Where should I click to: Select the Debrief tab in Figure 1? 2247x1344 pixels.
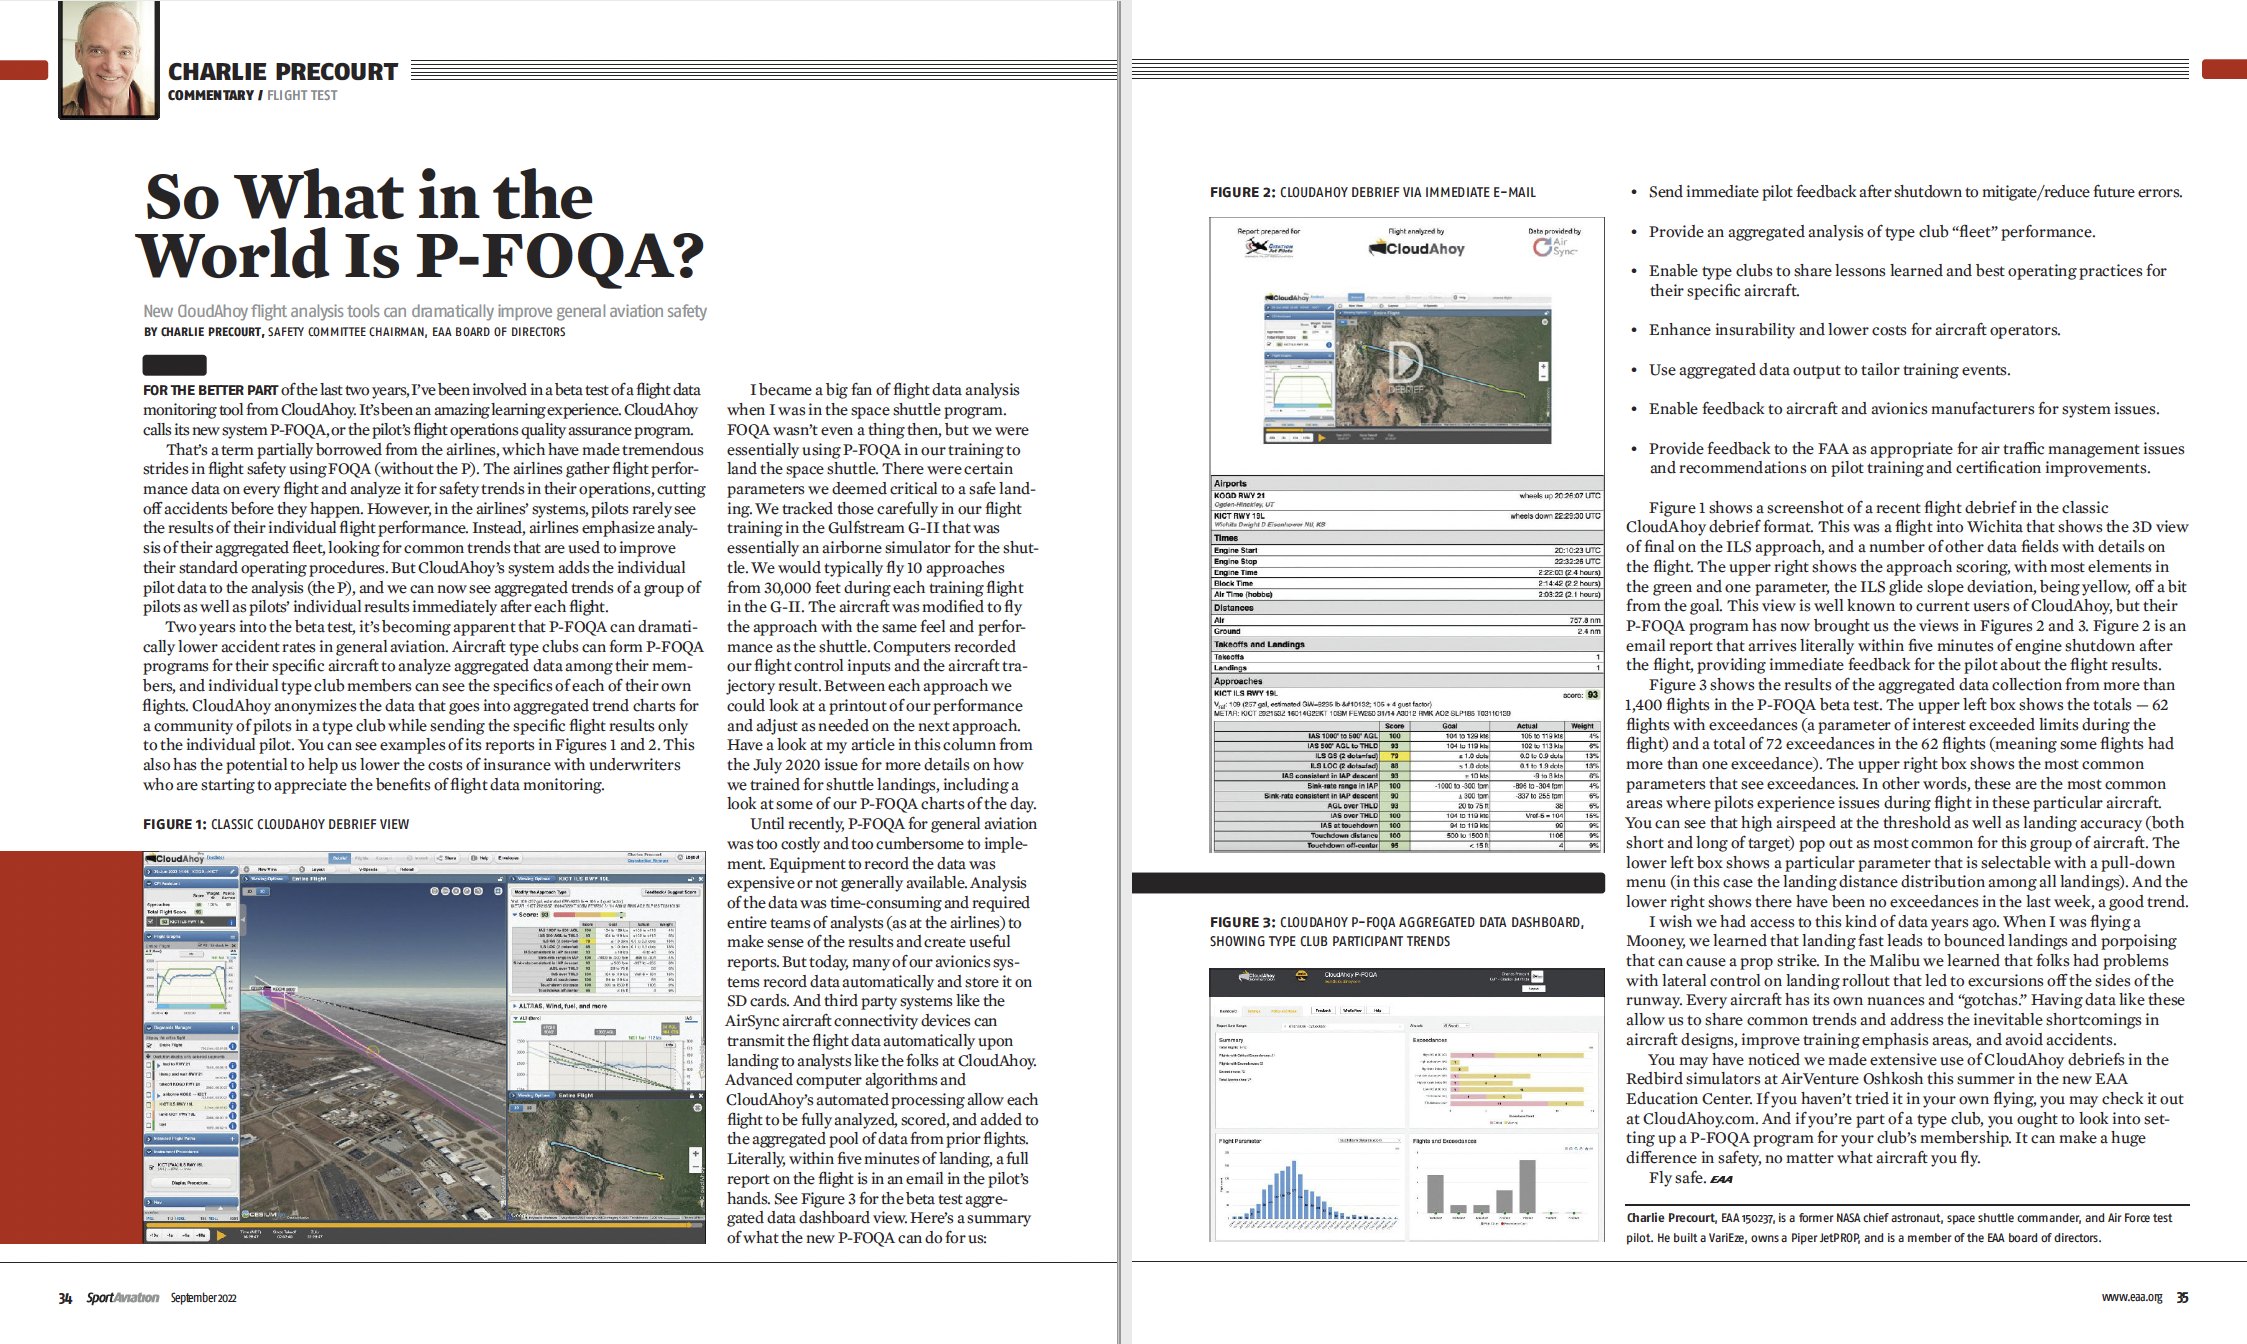coord(340,858)
